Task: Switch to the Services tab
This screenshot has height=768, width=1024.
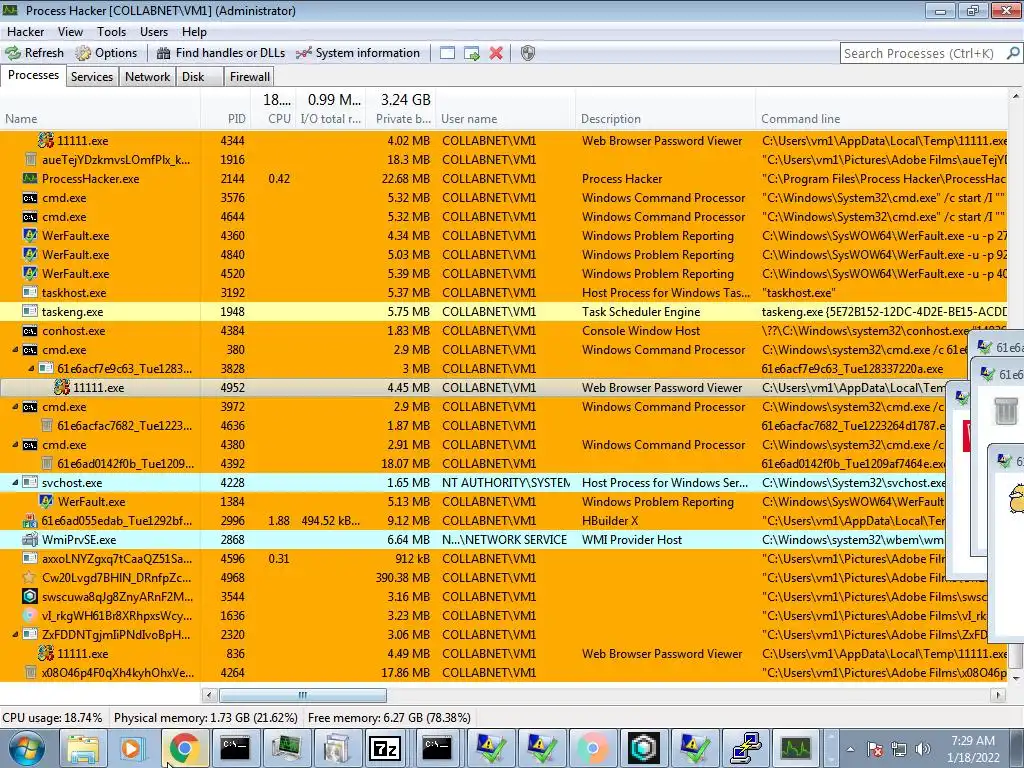Action: point(91,76)
